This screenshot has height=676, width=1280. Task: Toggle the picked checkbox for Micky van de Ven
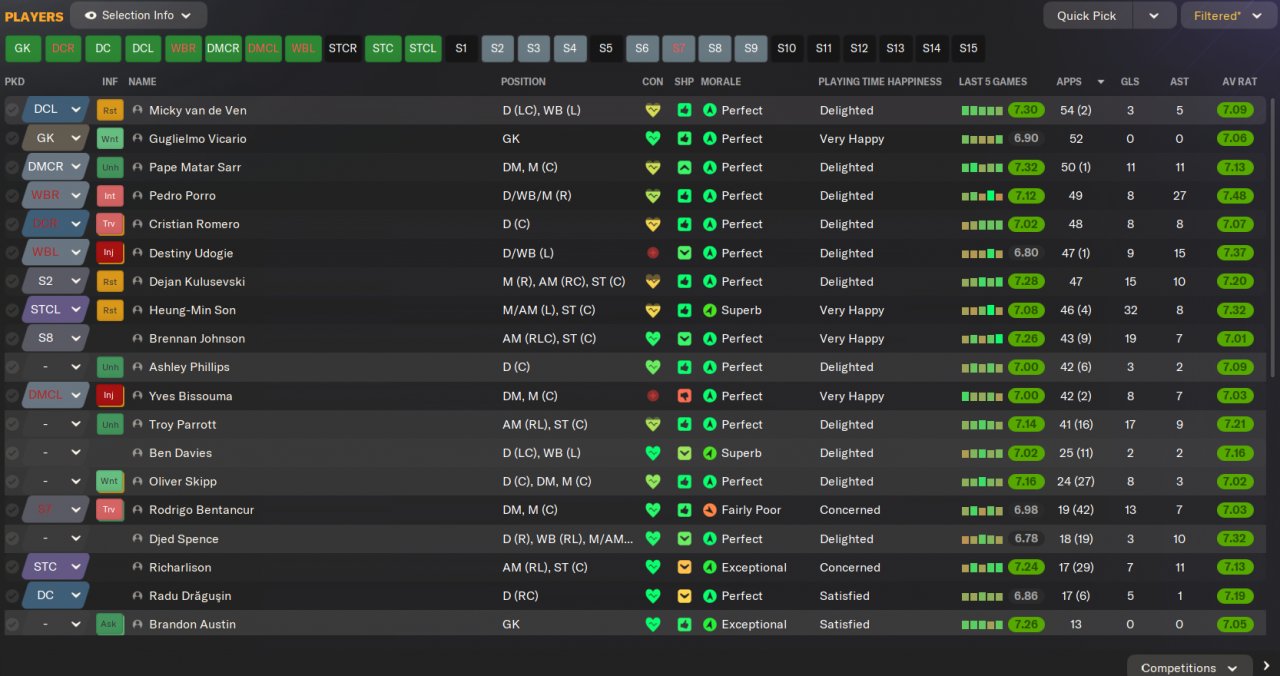pyautogui.click(x=12, y=110)
